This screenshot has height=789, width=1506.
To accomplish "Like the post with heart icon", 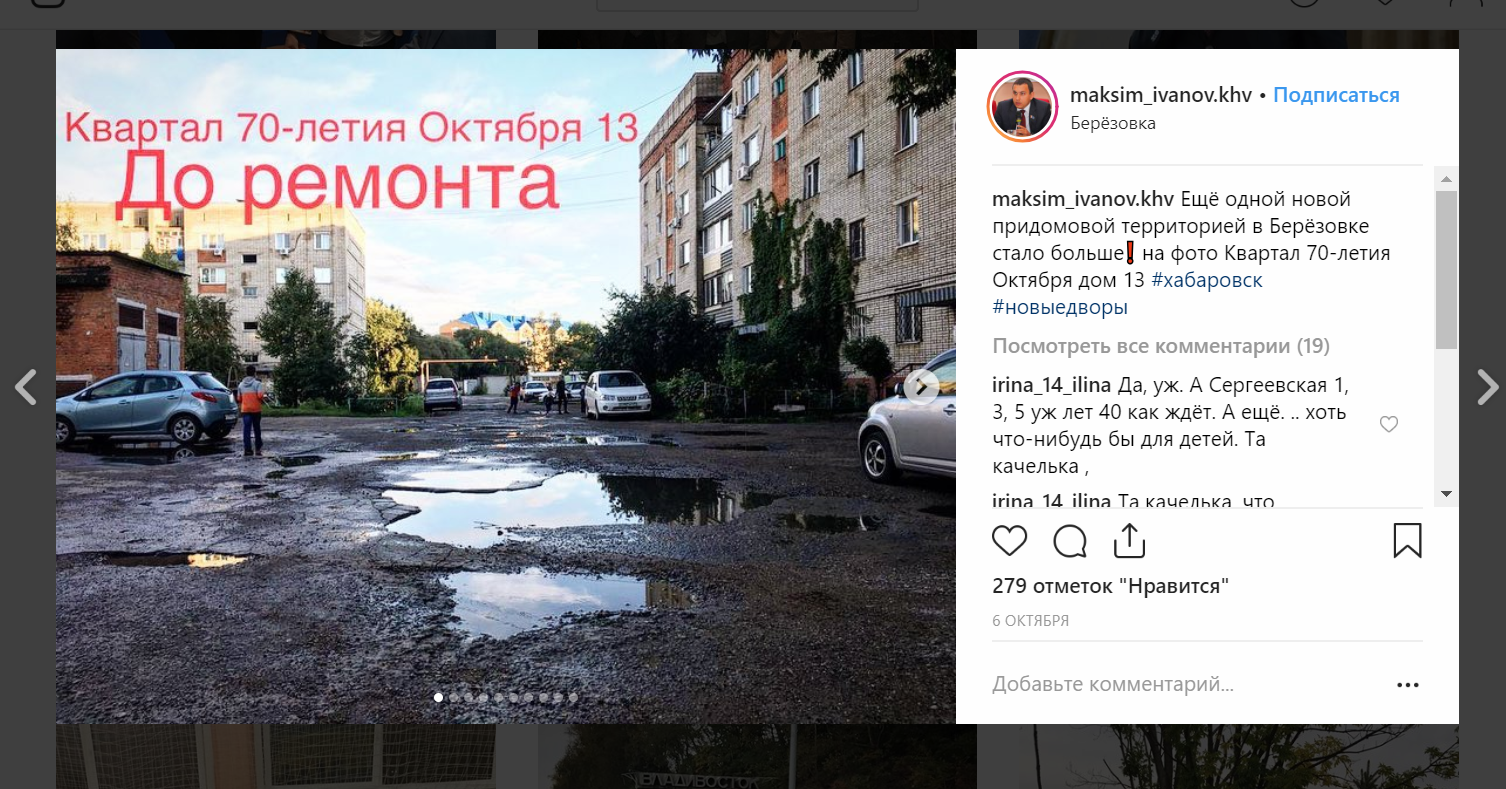I will coord(1009,541).
